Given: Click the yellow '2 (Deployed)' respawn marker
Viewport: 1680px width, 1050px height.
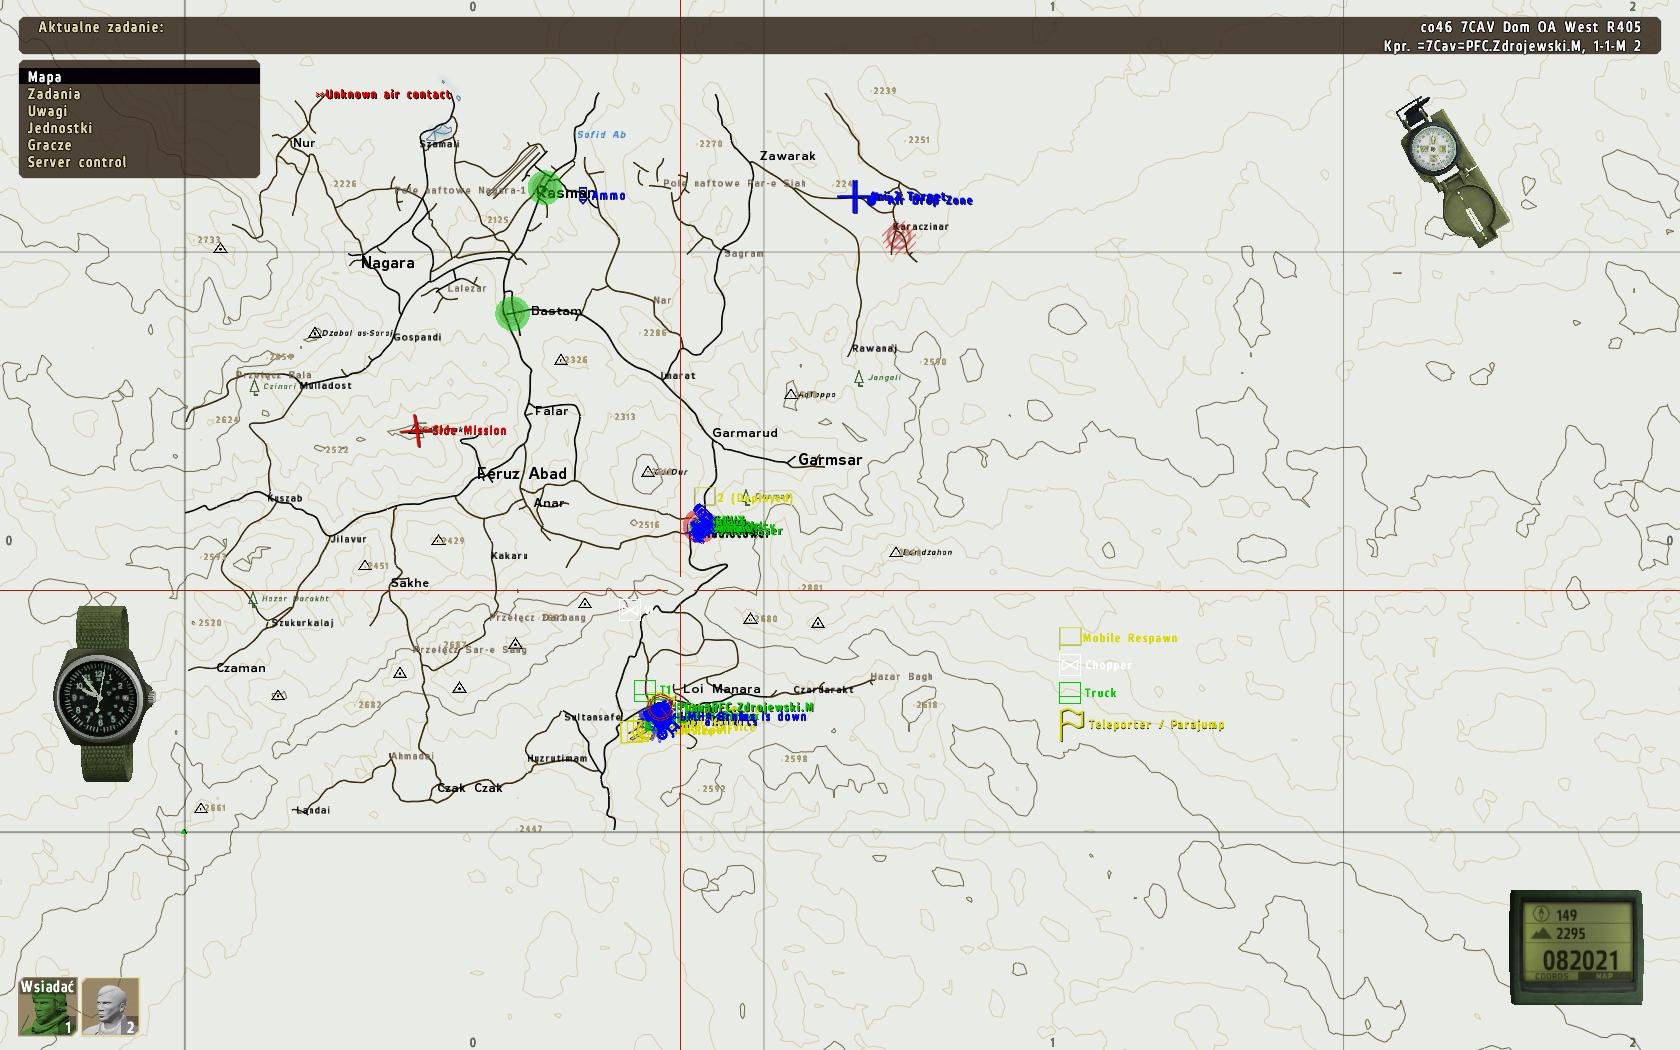Looking at the screenshot, I should tap(704, 498).
